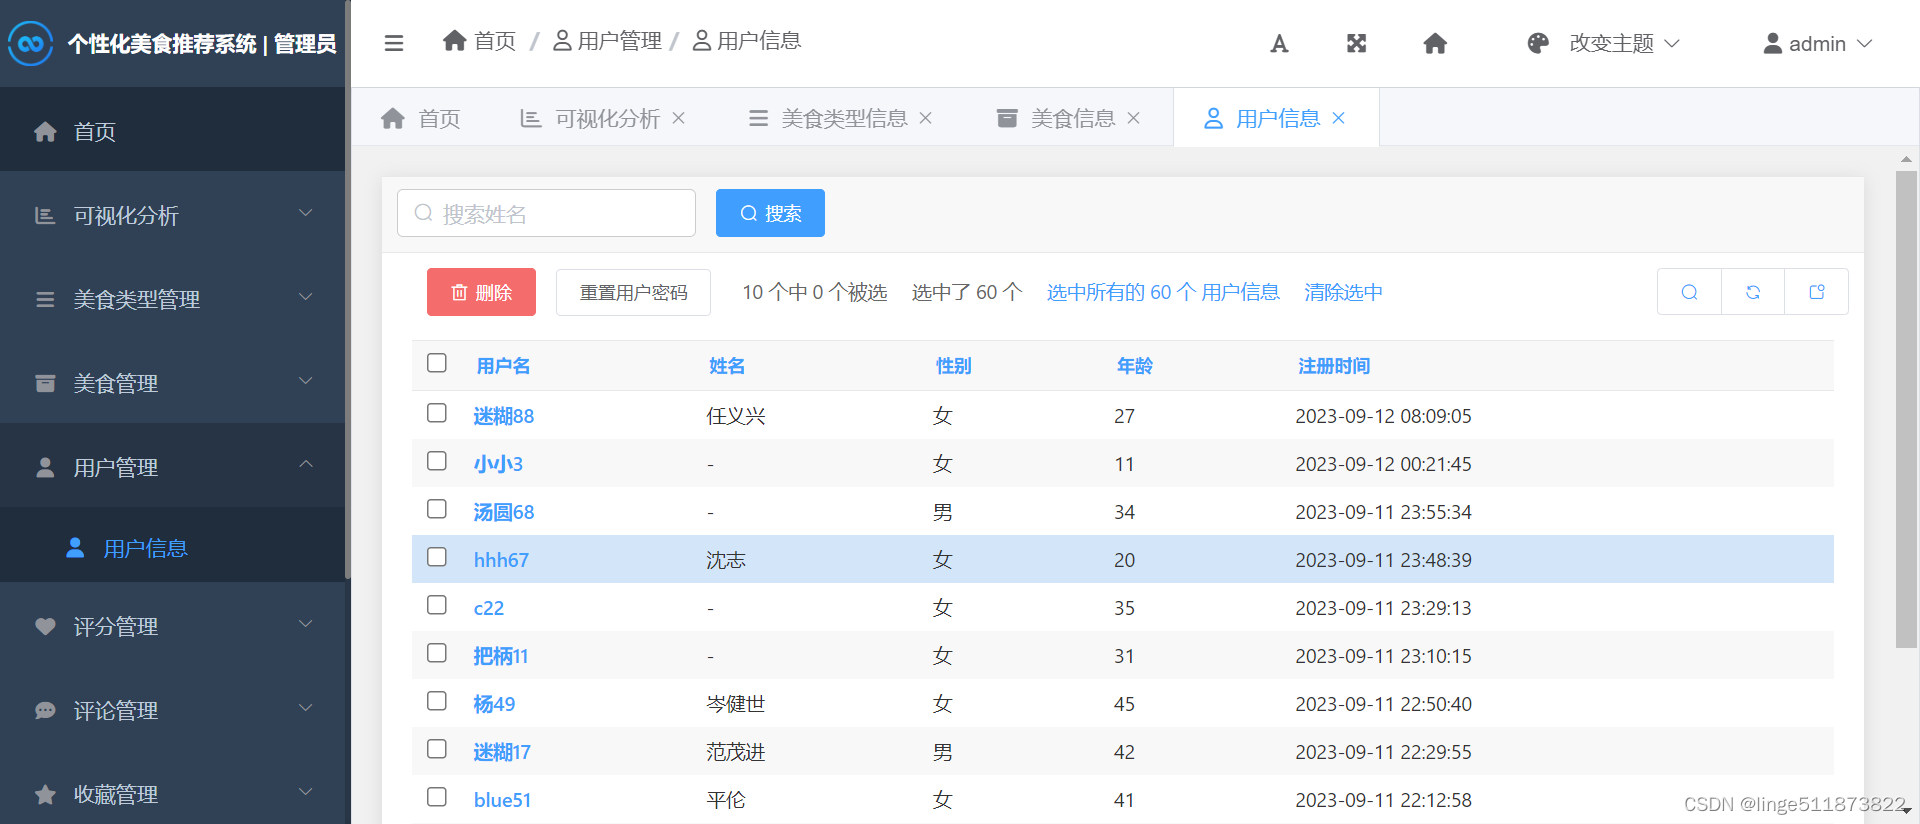This screenshot has height=824, width=1920.
Task: Toggle the select-all header checkbox
Action: click(437, 363)
